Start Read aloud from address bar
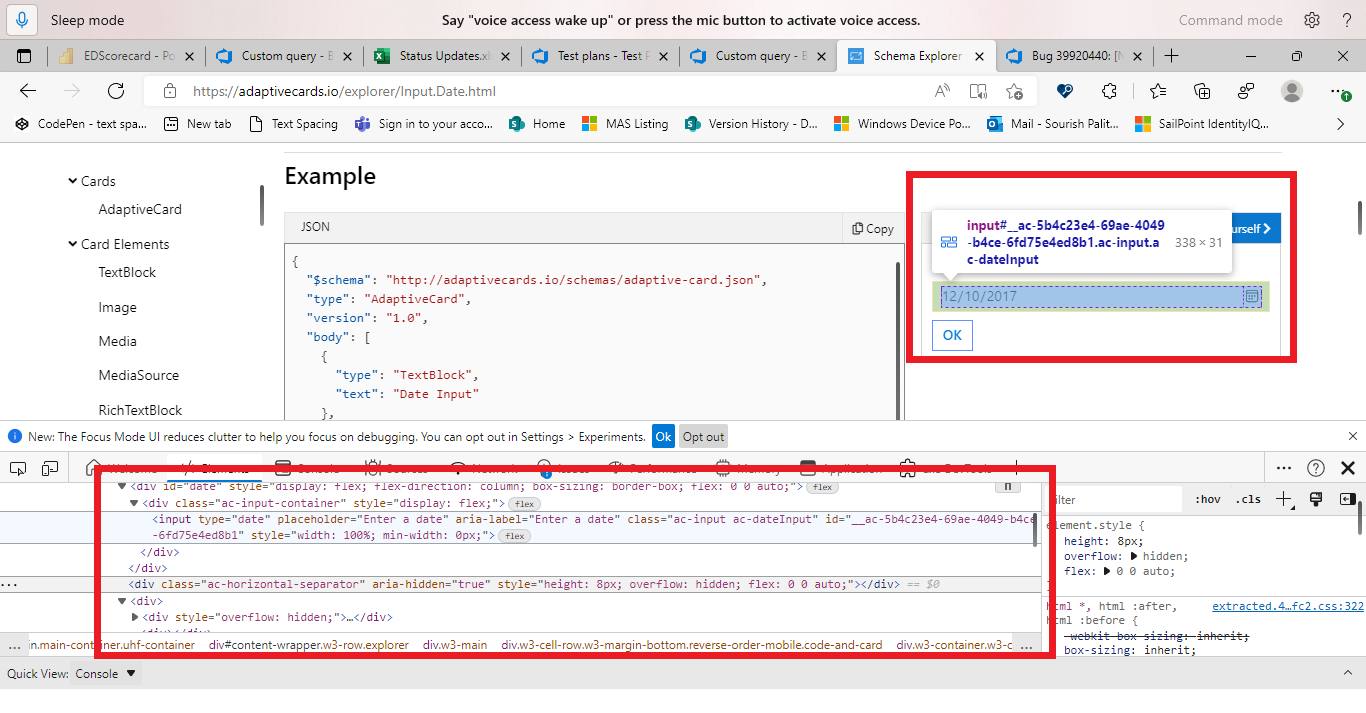Image resolution: width=1366 pixels, height=713 pixels. click(942, 91)
